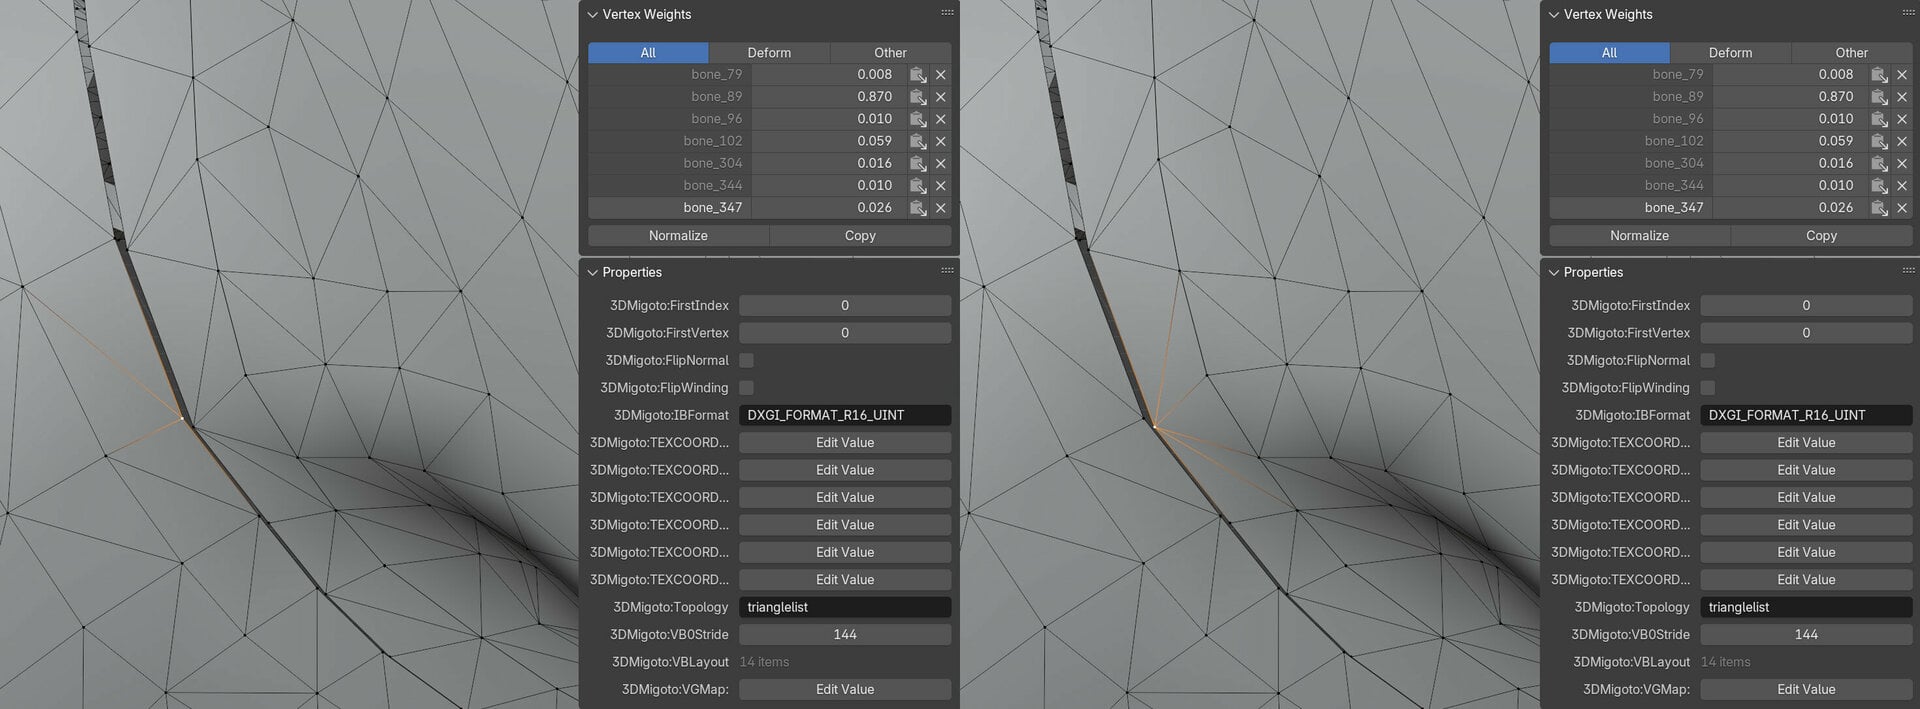Click 3DMigoto:IBFormat text field, right panel
Screen dimensions: 1920x709
coord(1806,415)
